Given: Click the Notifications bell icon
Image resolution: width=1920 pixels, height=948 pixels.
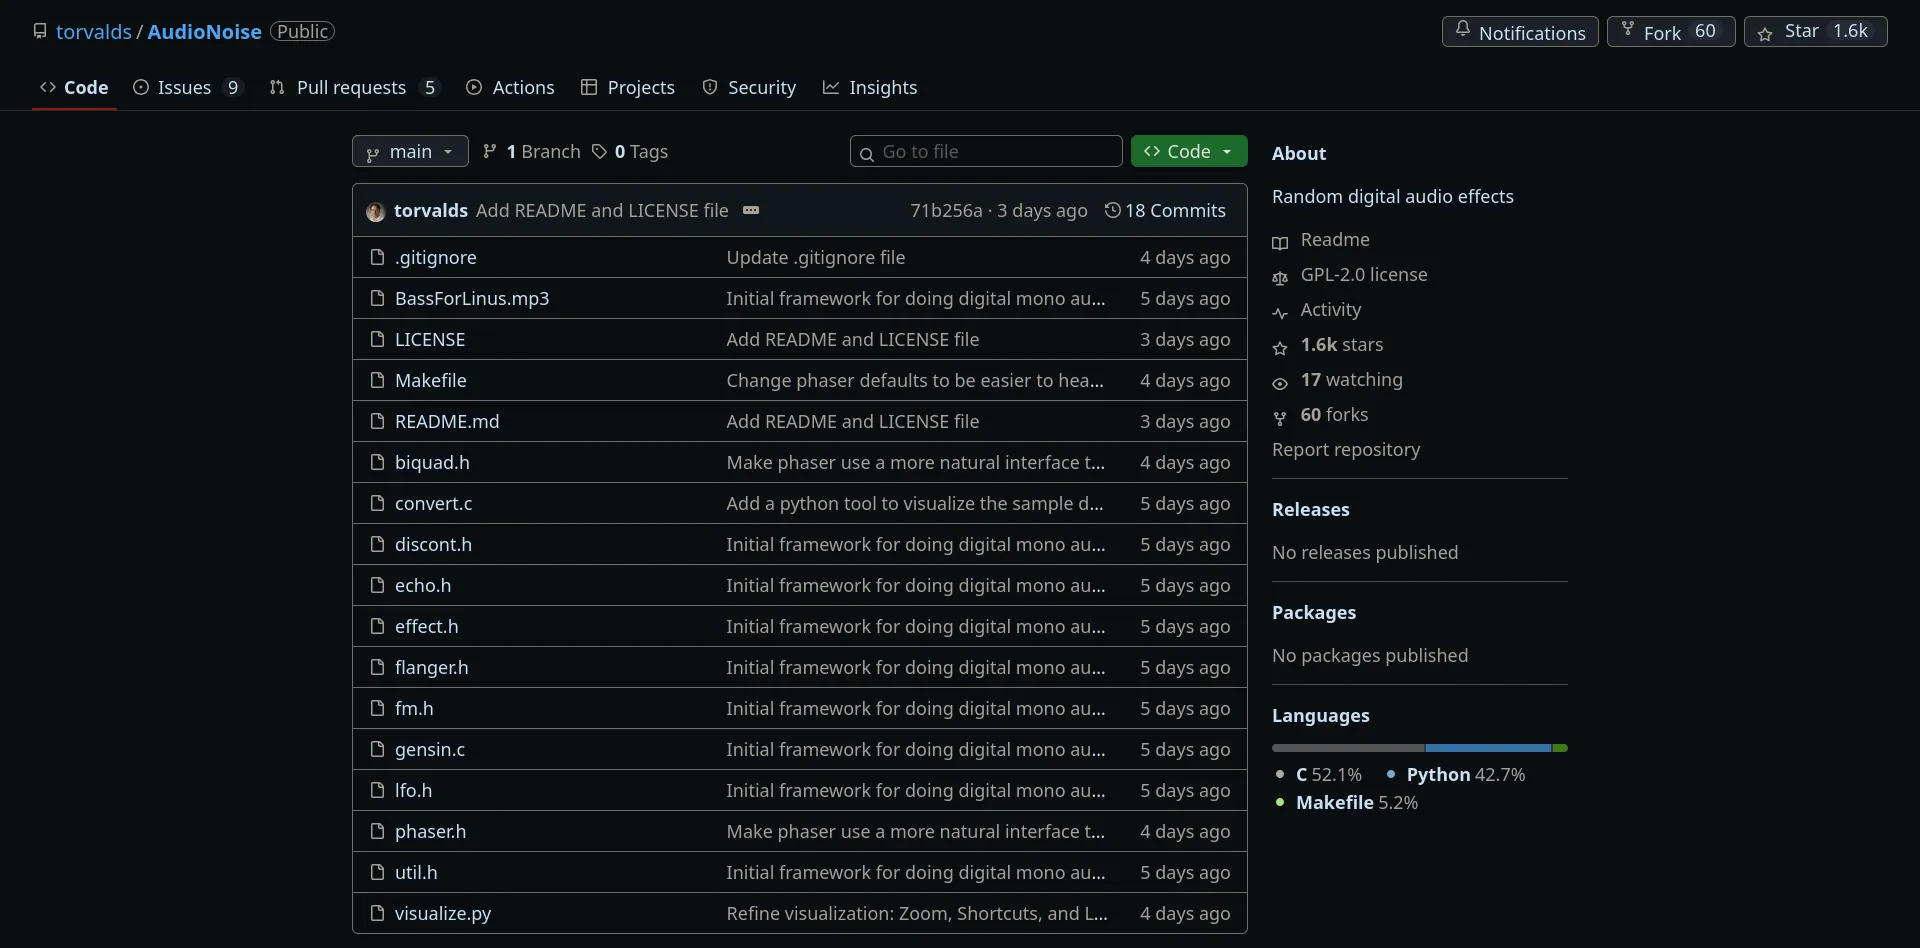Looking at the screenshot, I should click(x=1463, y=30).
